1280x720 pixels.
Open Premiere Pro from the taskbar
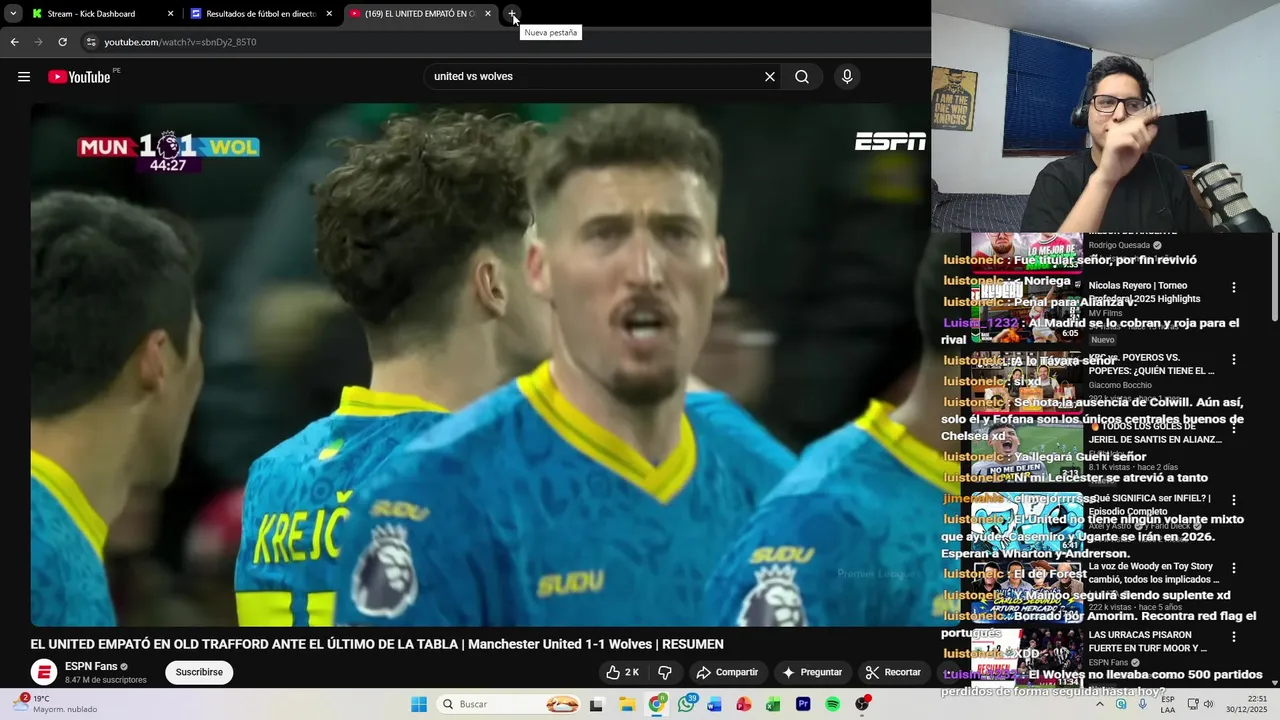coord(803,704)
